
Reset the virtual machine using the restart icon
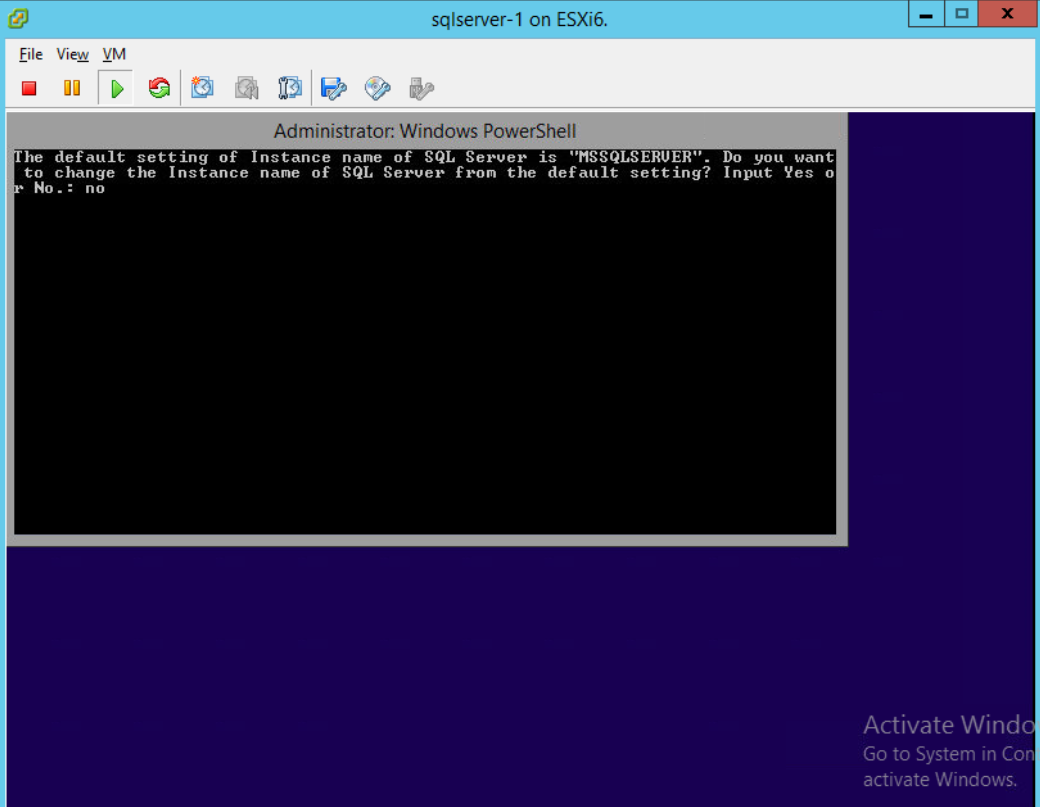click(x=159, y=88)
